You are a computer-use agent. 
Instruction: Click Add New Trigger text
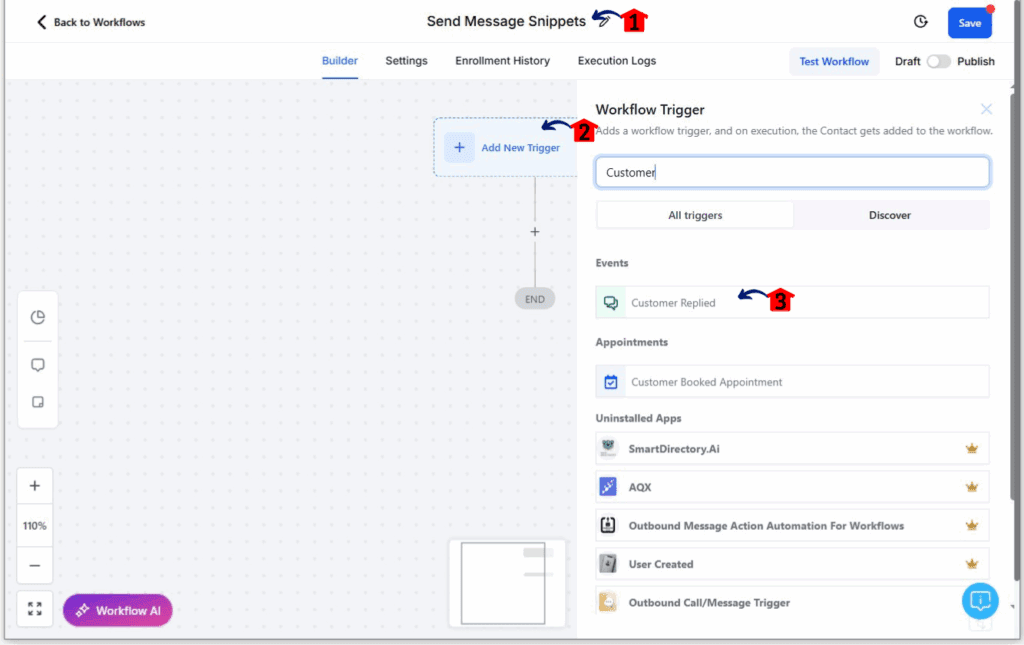coord(520,148)
